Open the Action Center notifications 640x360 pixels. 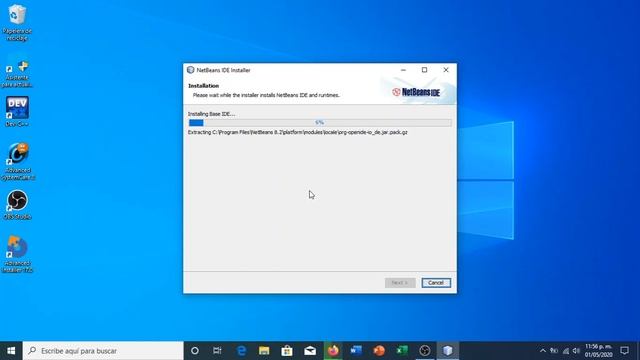[624, 351]
